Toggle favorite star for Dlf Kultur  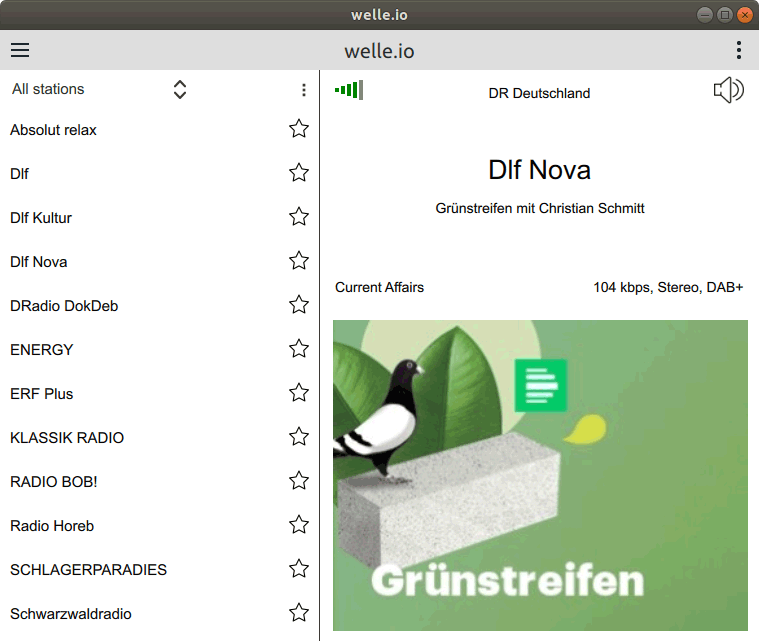click(298, 217)
